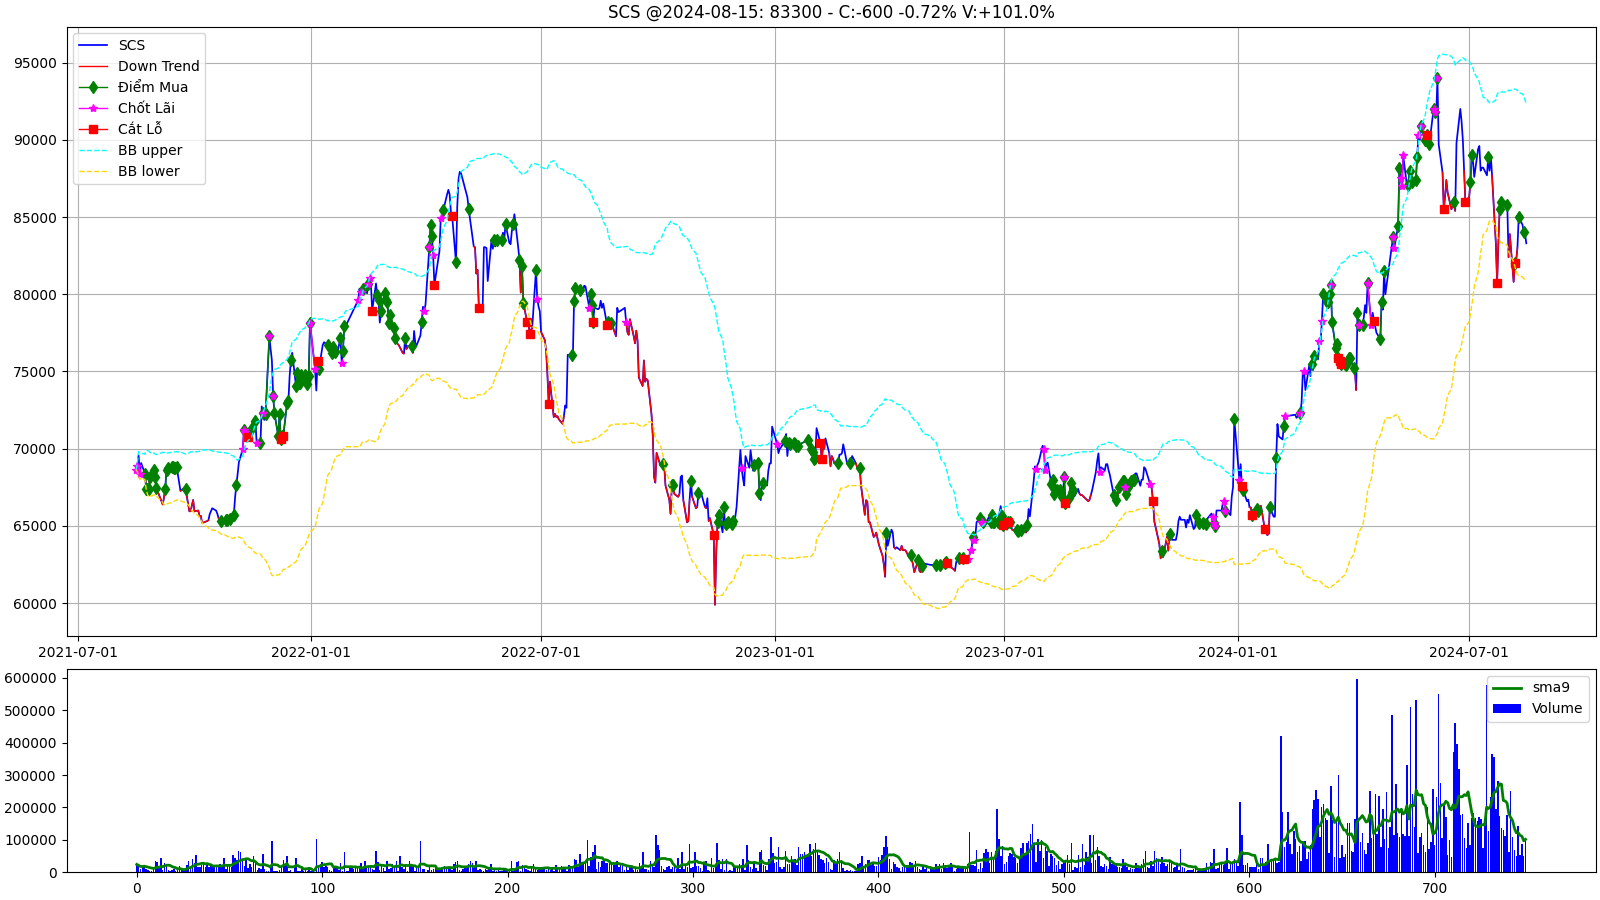Click the 500 index label on volume axis
The image size is (1600, 900).
pos(1064,888)
